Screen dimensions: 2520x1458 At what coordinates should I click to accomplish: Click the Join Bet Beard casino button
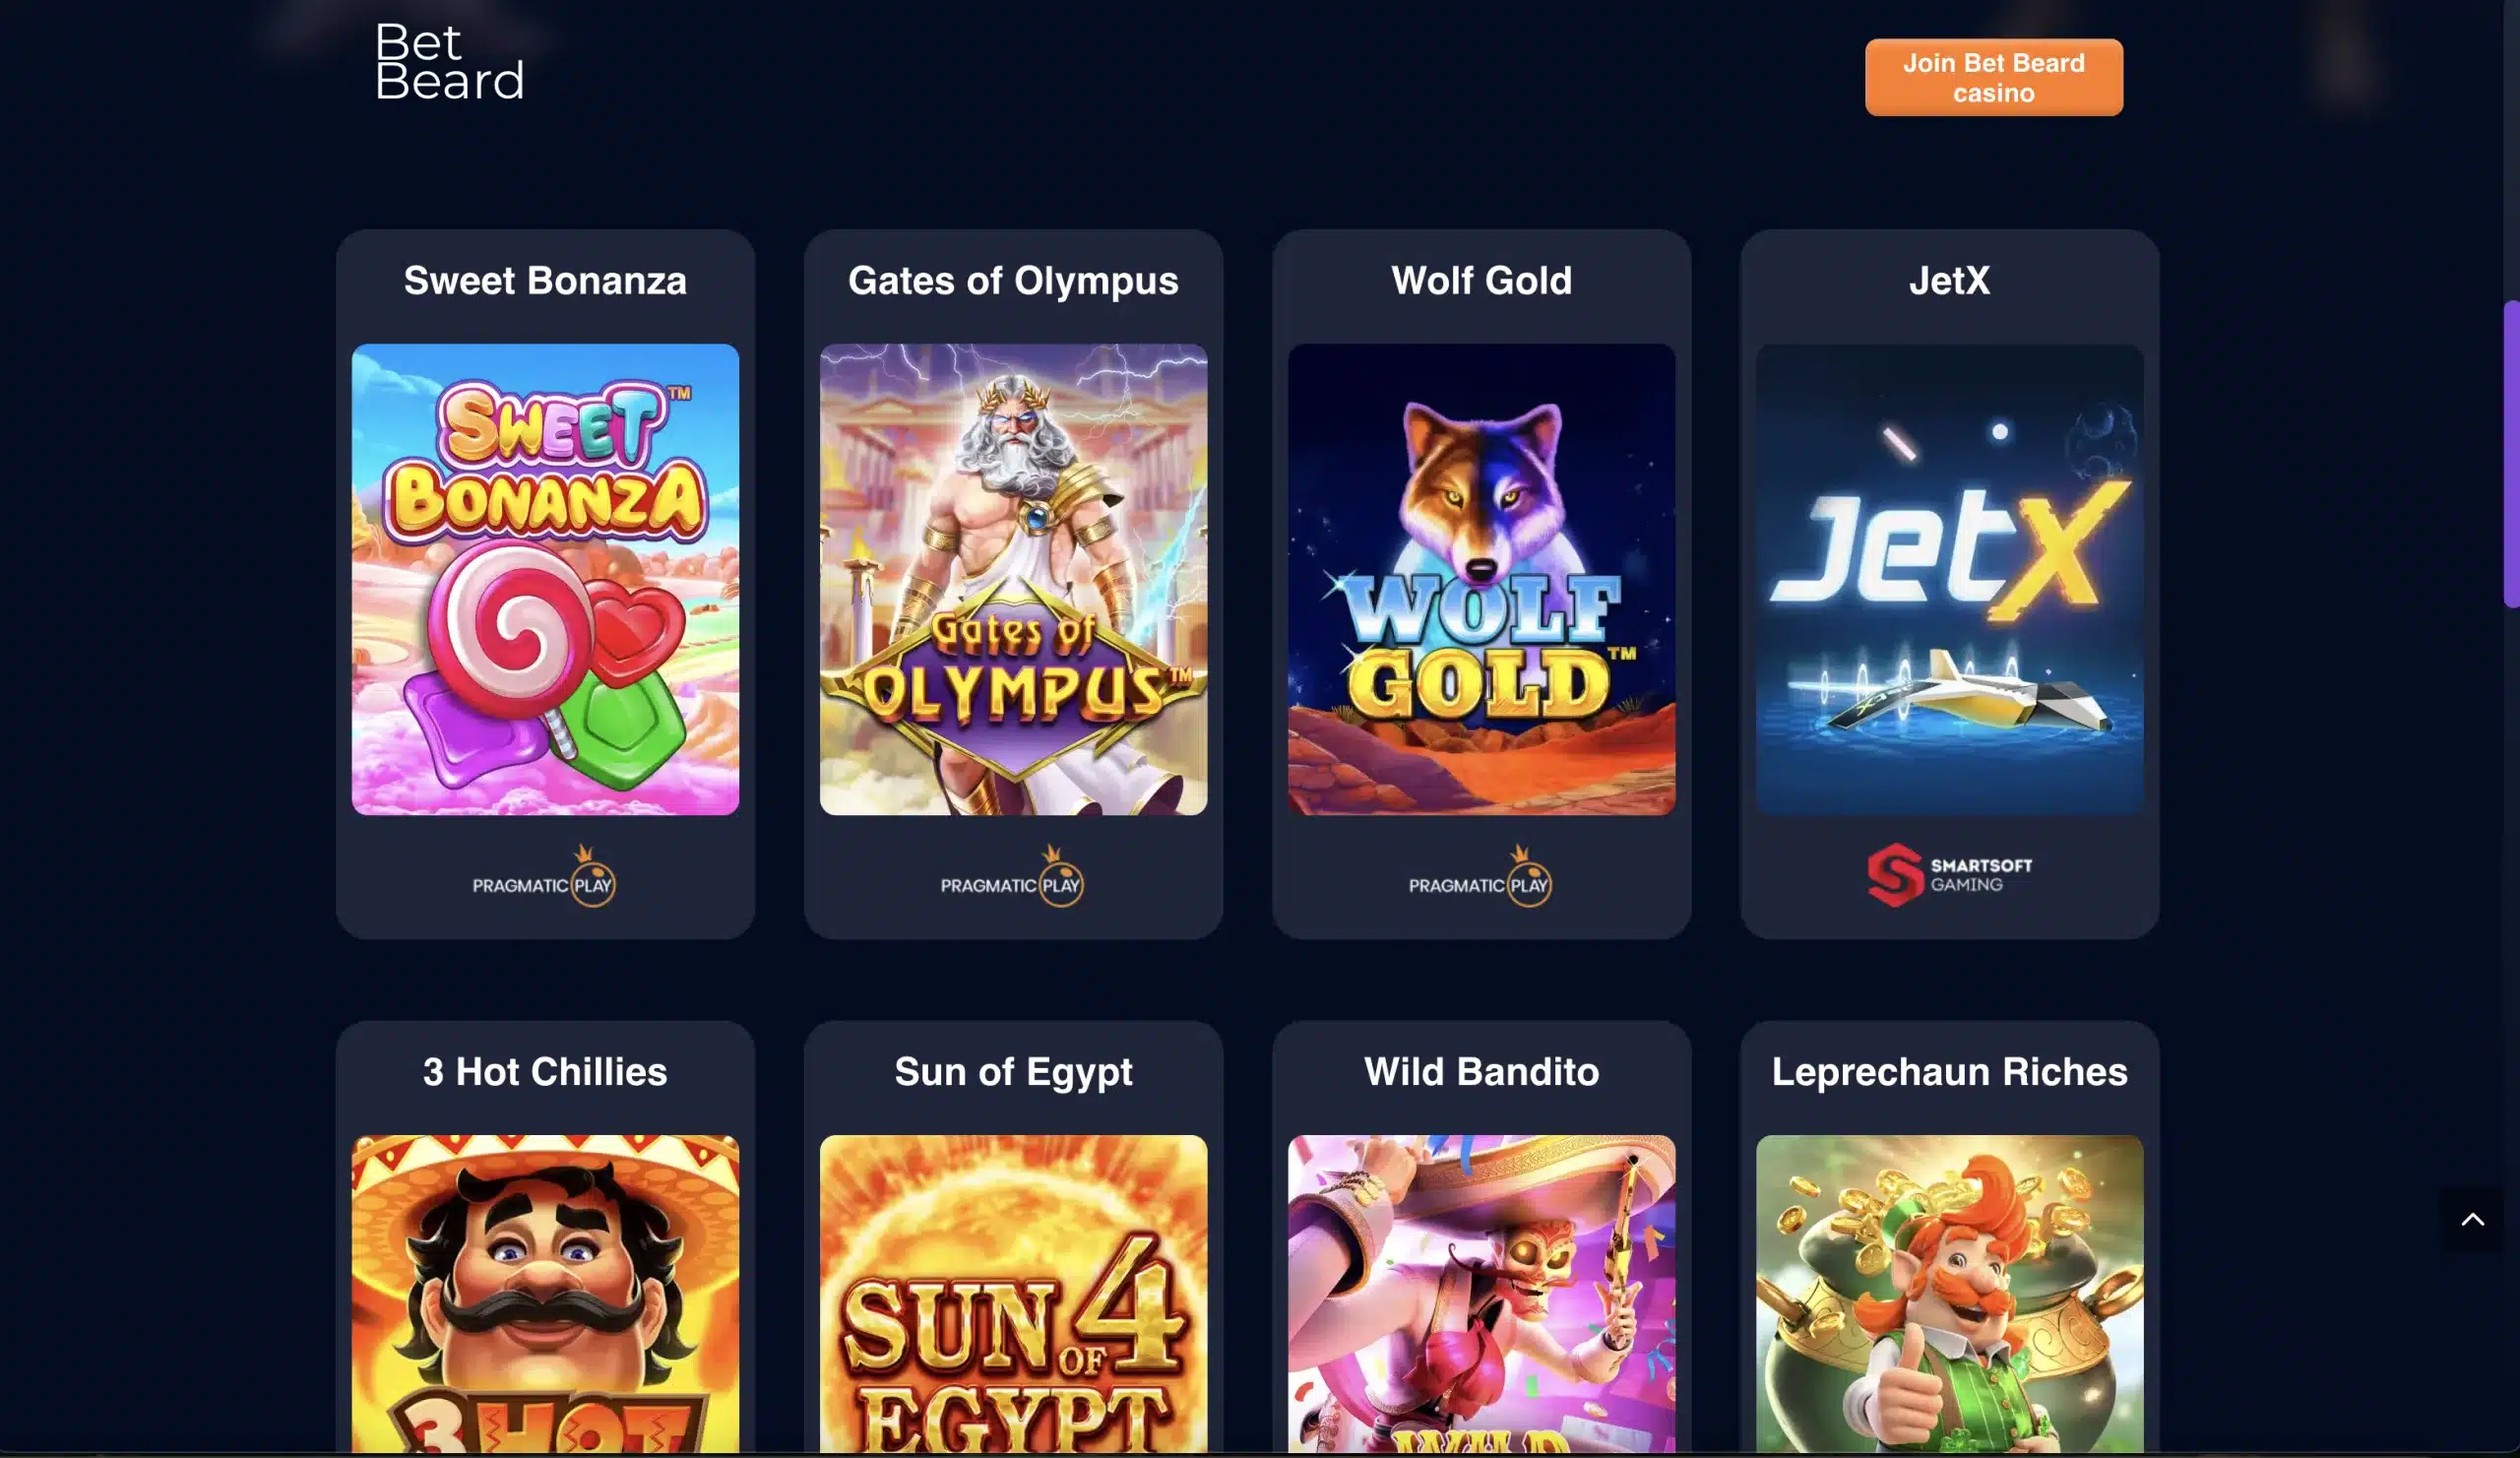coord(1993,77)
